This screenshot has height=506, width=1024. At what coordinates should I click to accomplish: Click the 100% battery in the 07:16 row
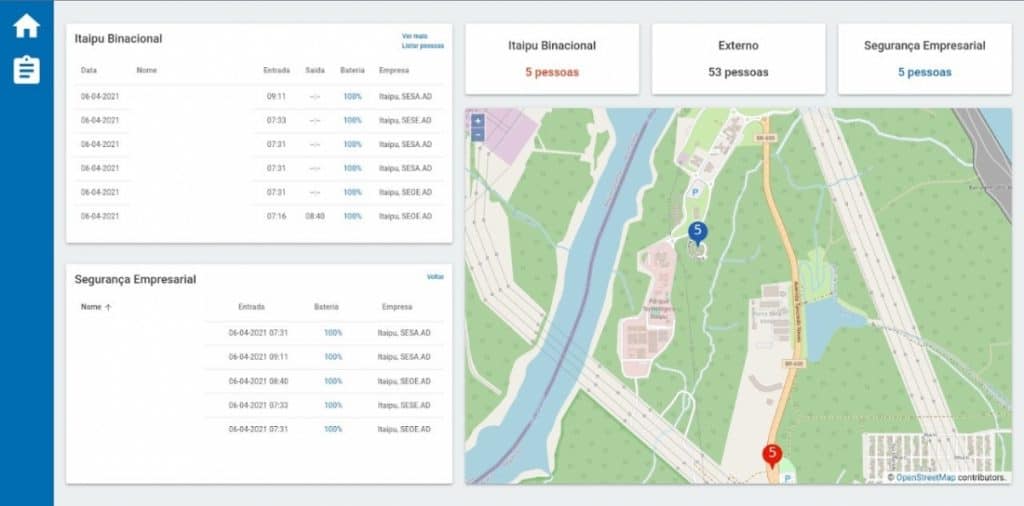(x=353, y=216)
